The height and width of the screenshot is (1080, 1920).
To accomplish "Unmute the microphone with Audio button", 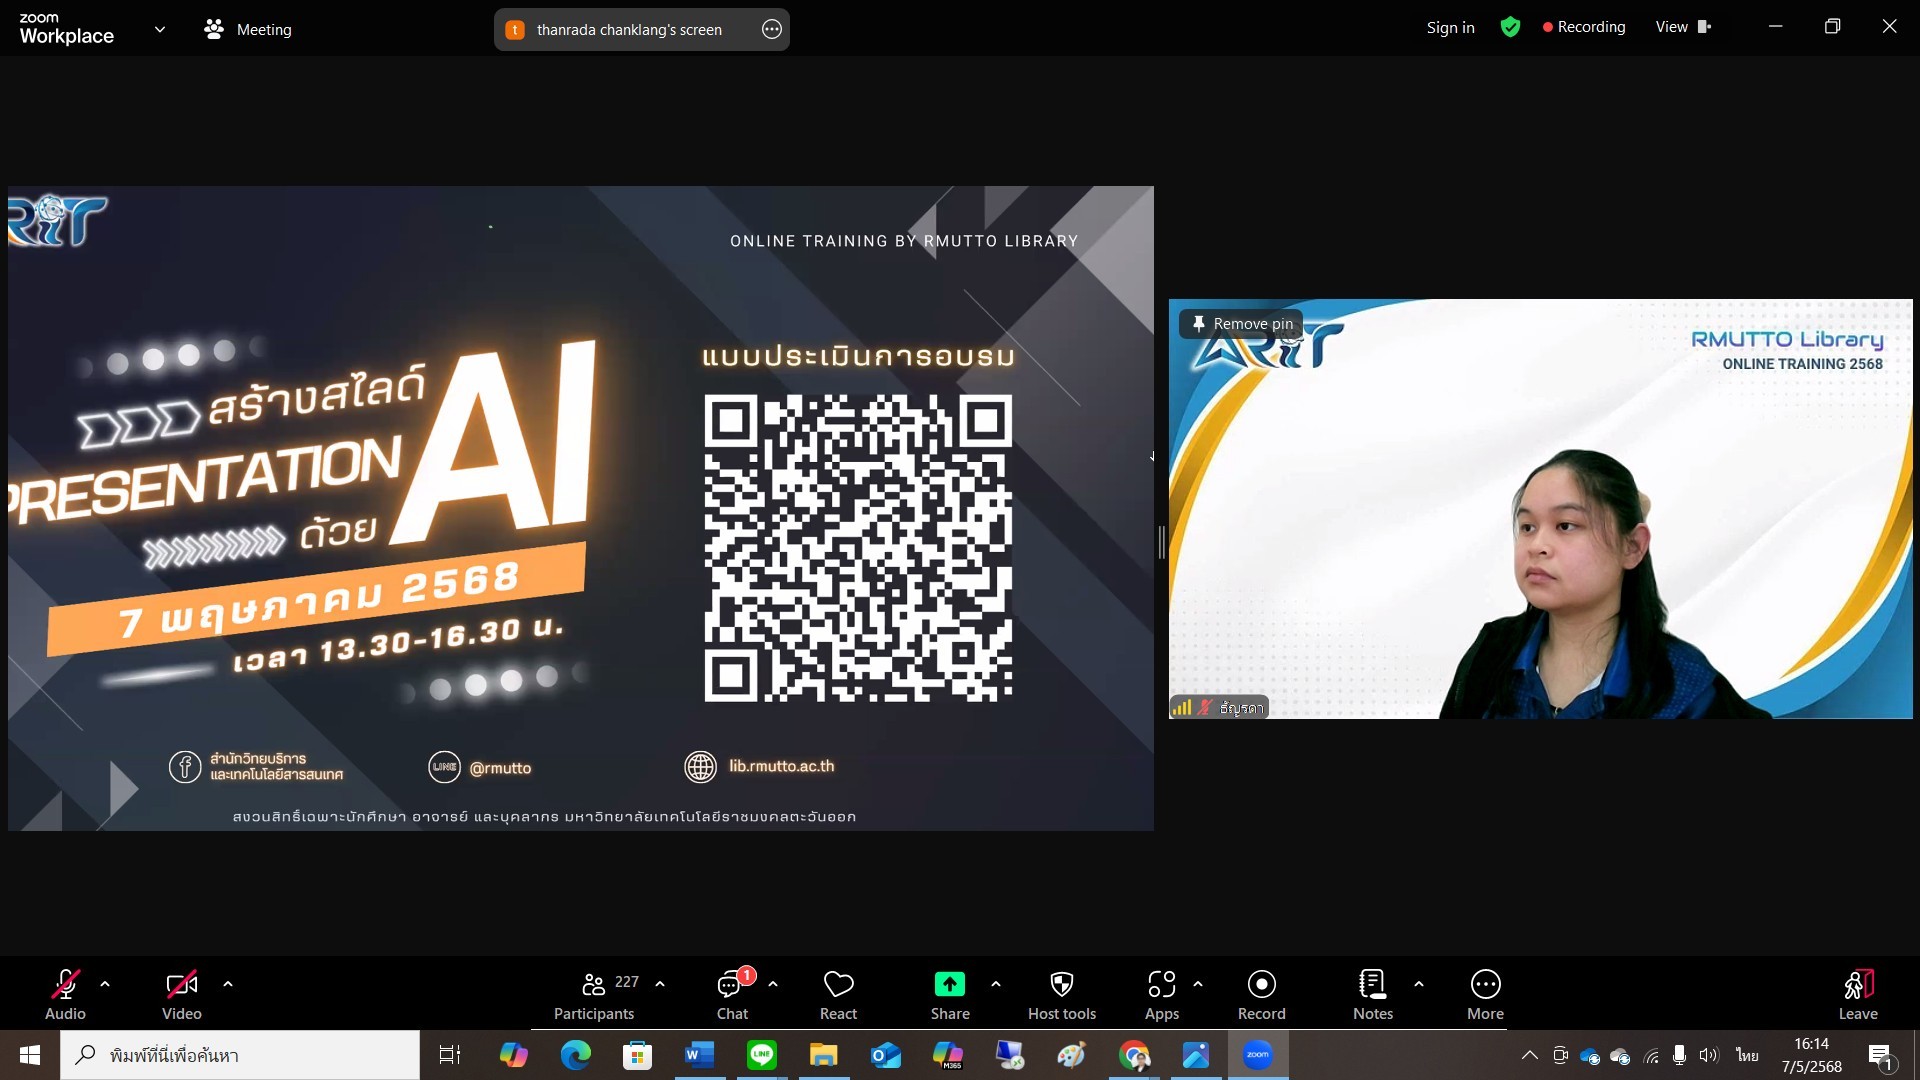I will [x=65, y=995].
